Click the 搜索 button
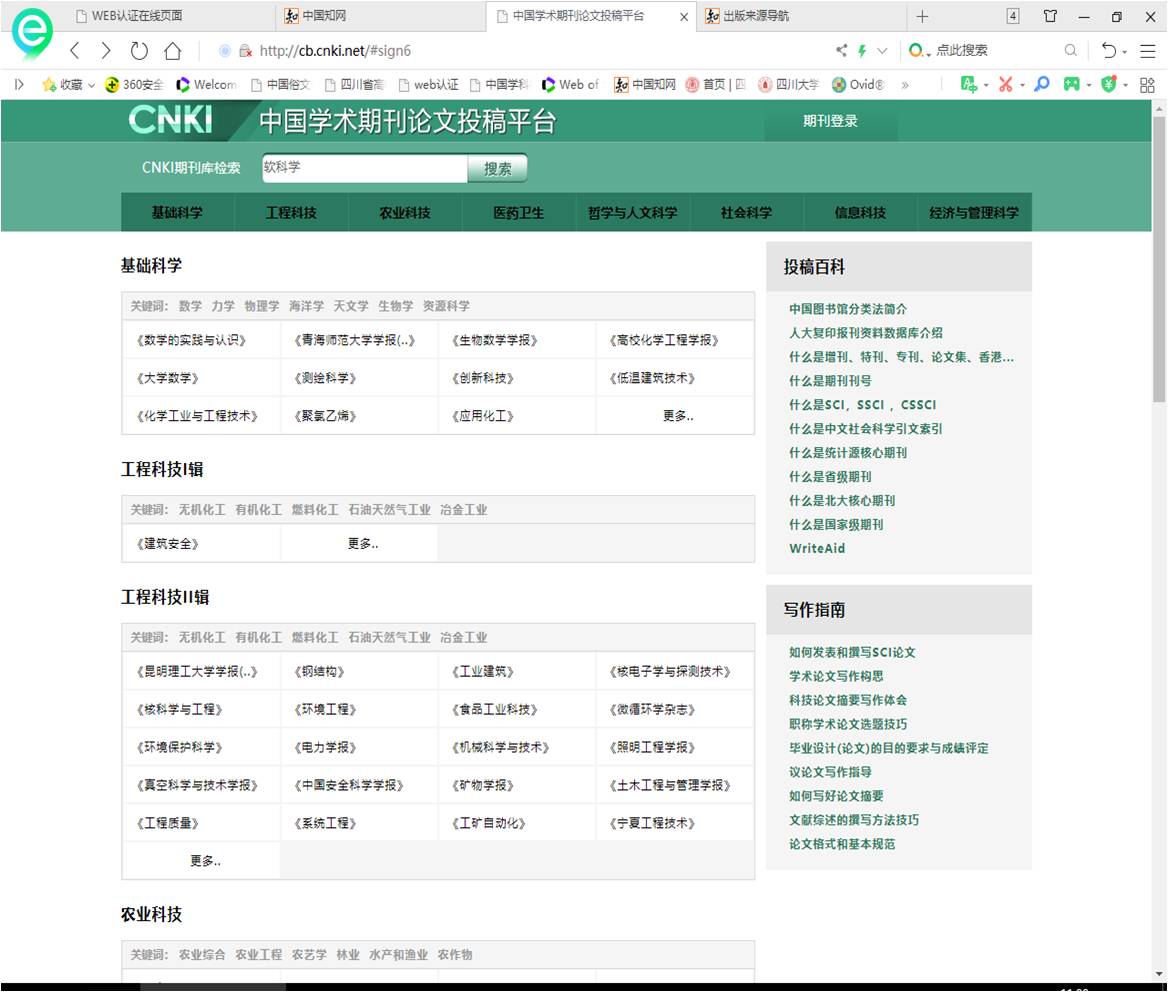1168x992 pixels. 498,168
